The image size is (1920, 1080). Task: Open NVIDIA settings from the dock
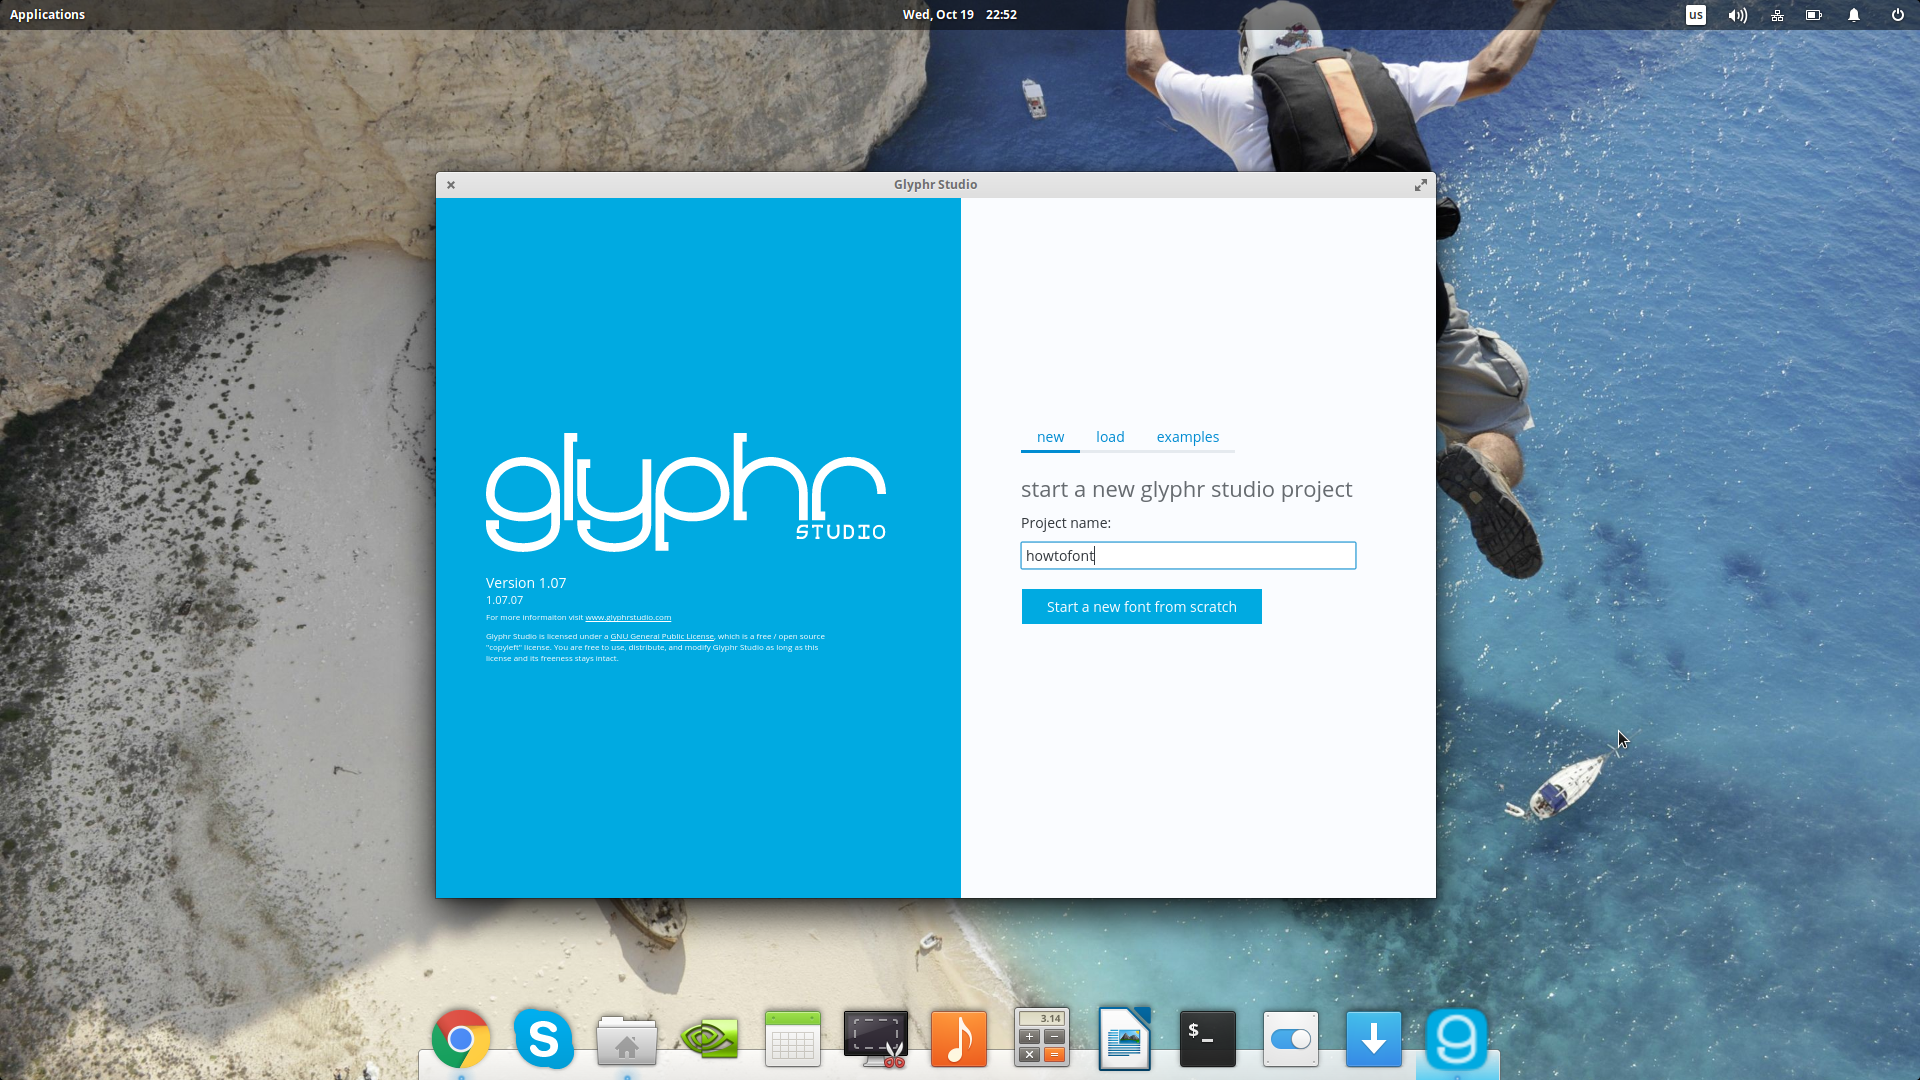pyautogui.click(x=710, y=1039)
